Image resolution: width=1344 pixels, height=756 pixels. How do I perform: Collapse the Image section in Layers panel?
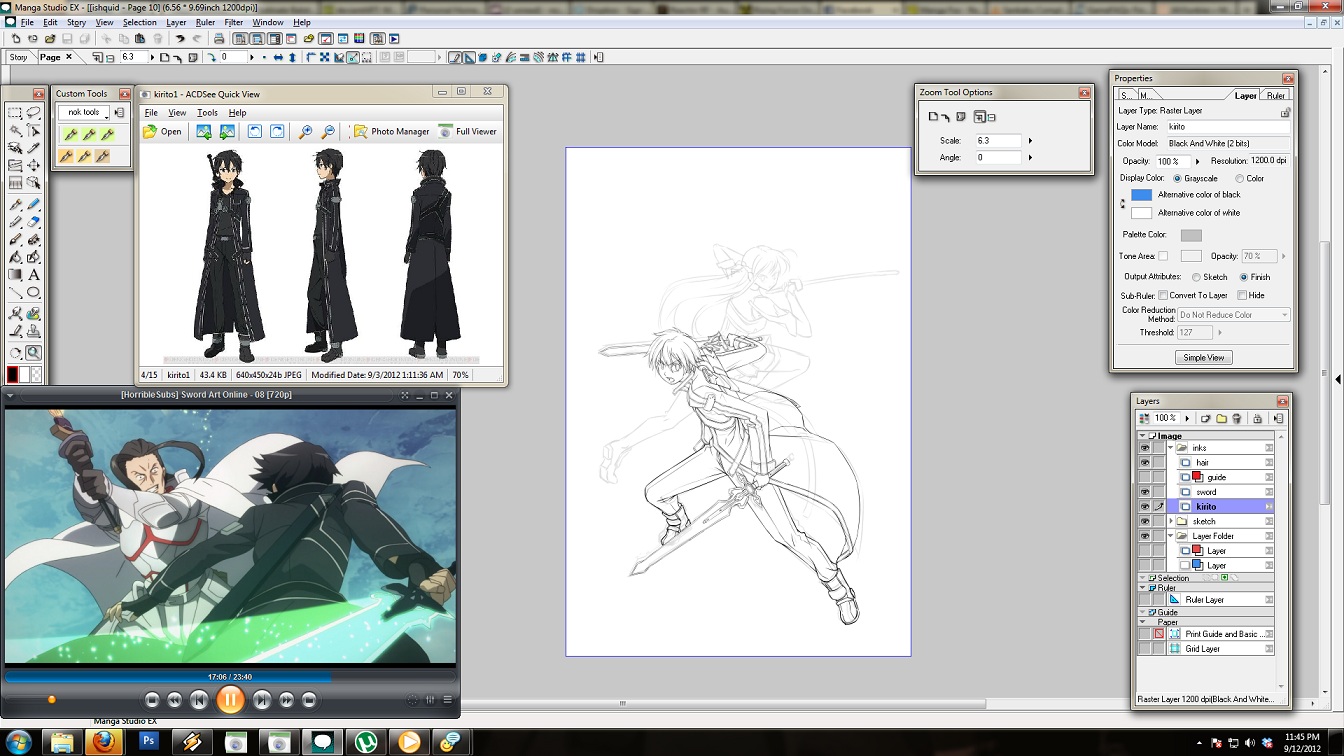(1143, 436)
